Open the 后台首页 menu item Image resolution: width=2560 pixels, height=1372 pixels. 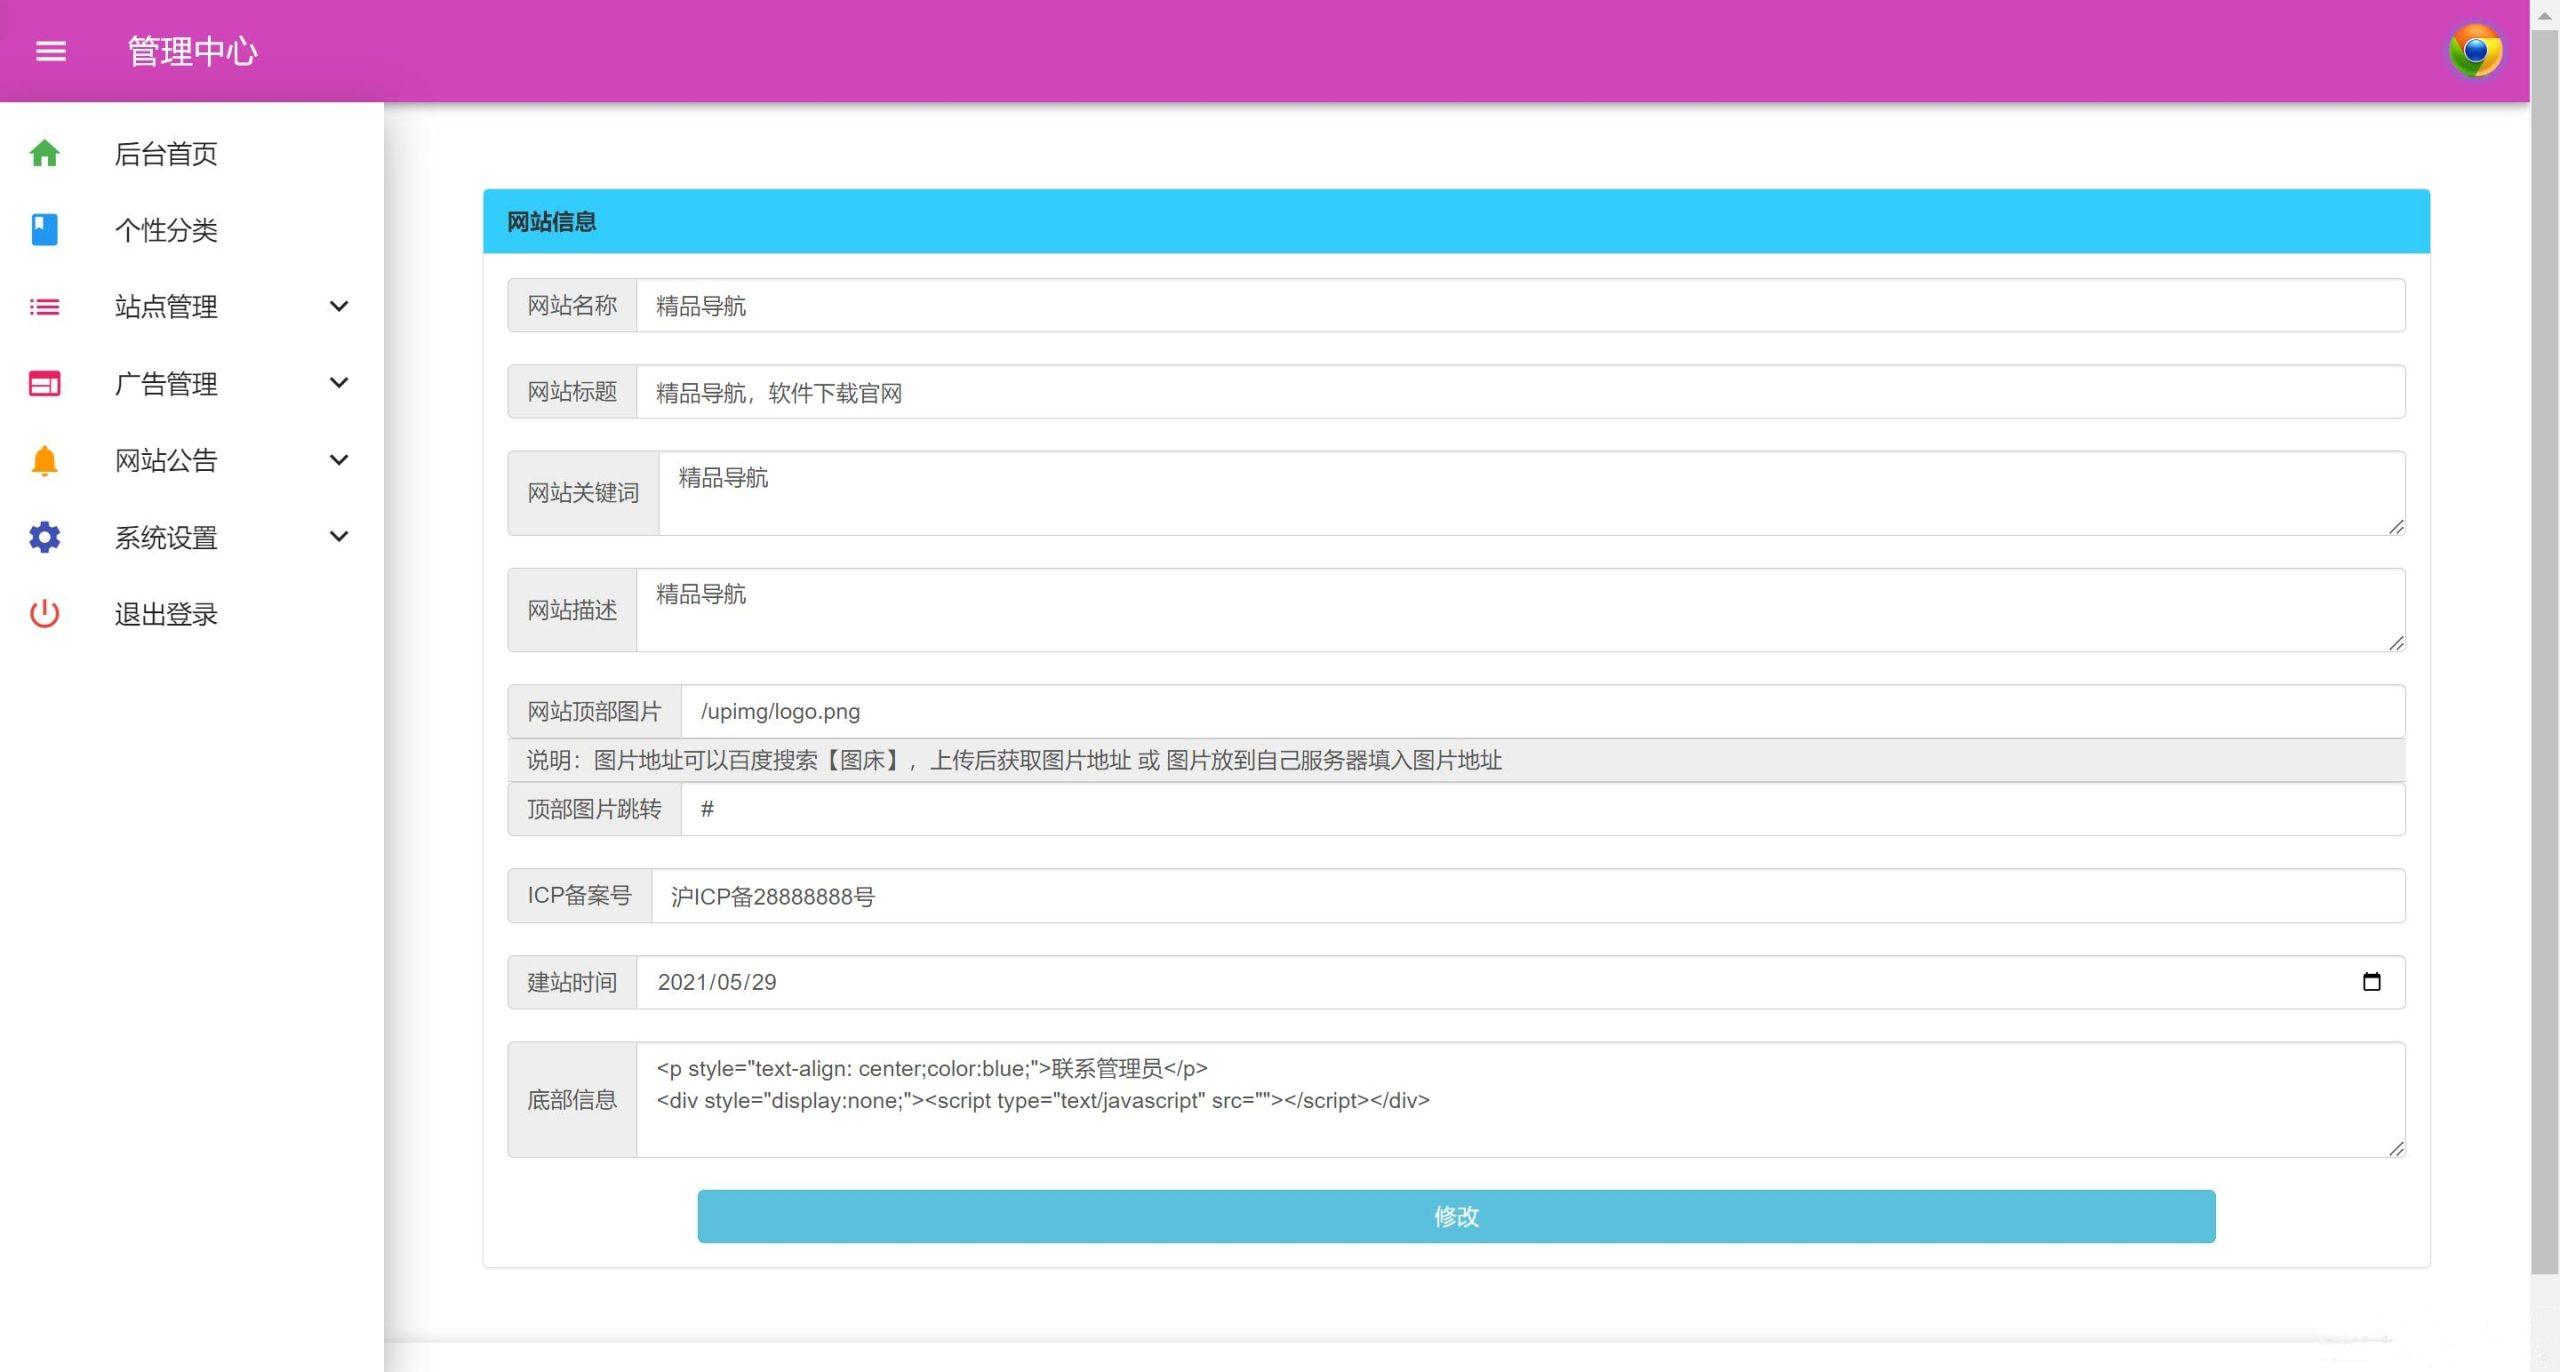tap(166, 153)
